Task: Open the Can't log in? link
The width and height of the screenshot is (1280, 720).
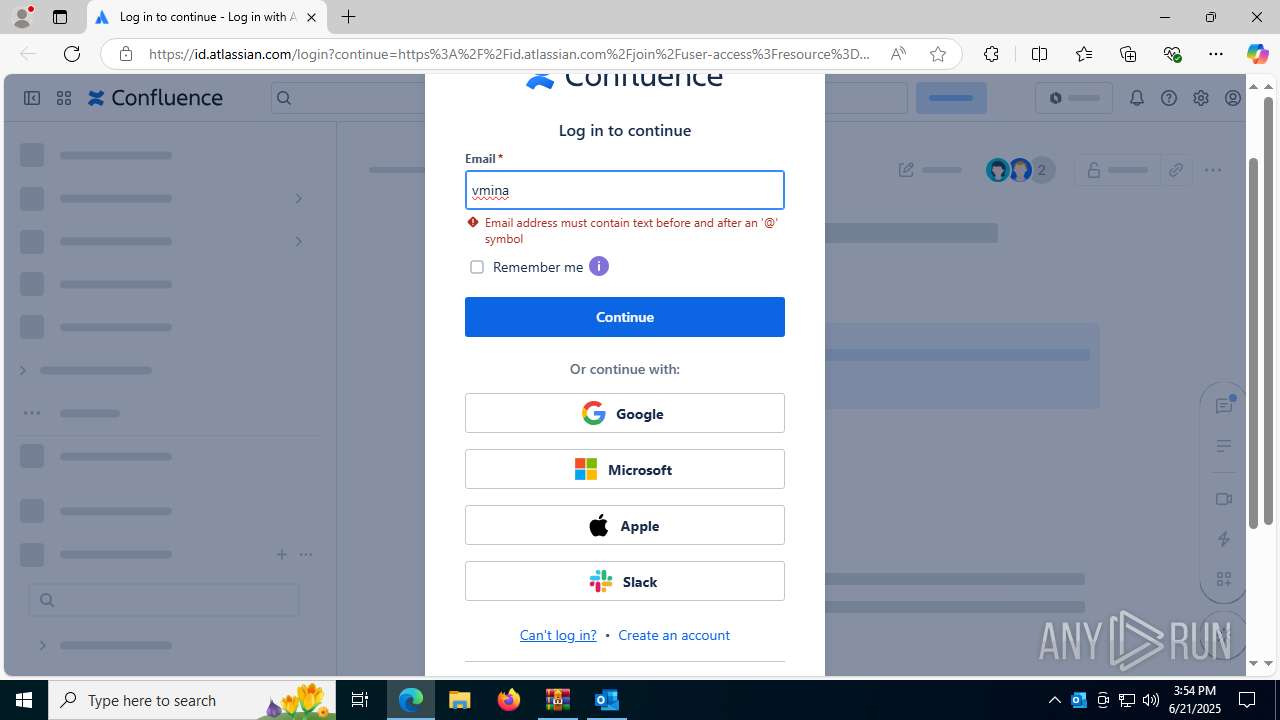Action: point(558,635)
